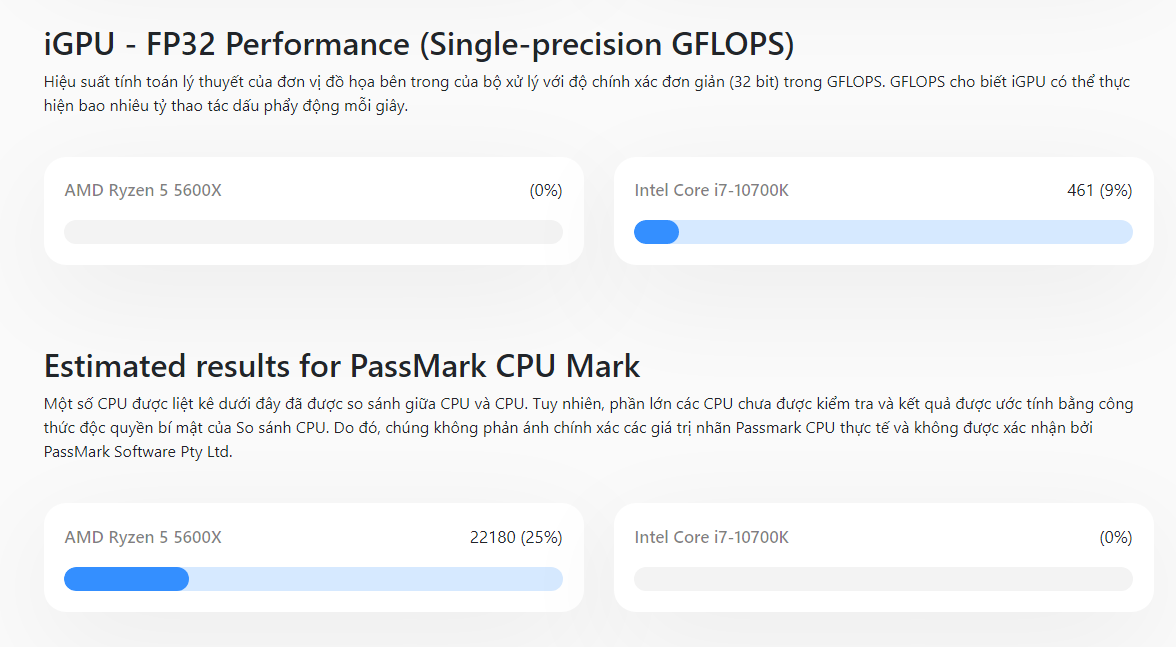Select Intel Core i7-10700K label in iGPU card
Image resolution: width=1176 pixels, height=647 pixels.
711,190
